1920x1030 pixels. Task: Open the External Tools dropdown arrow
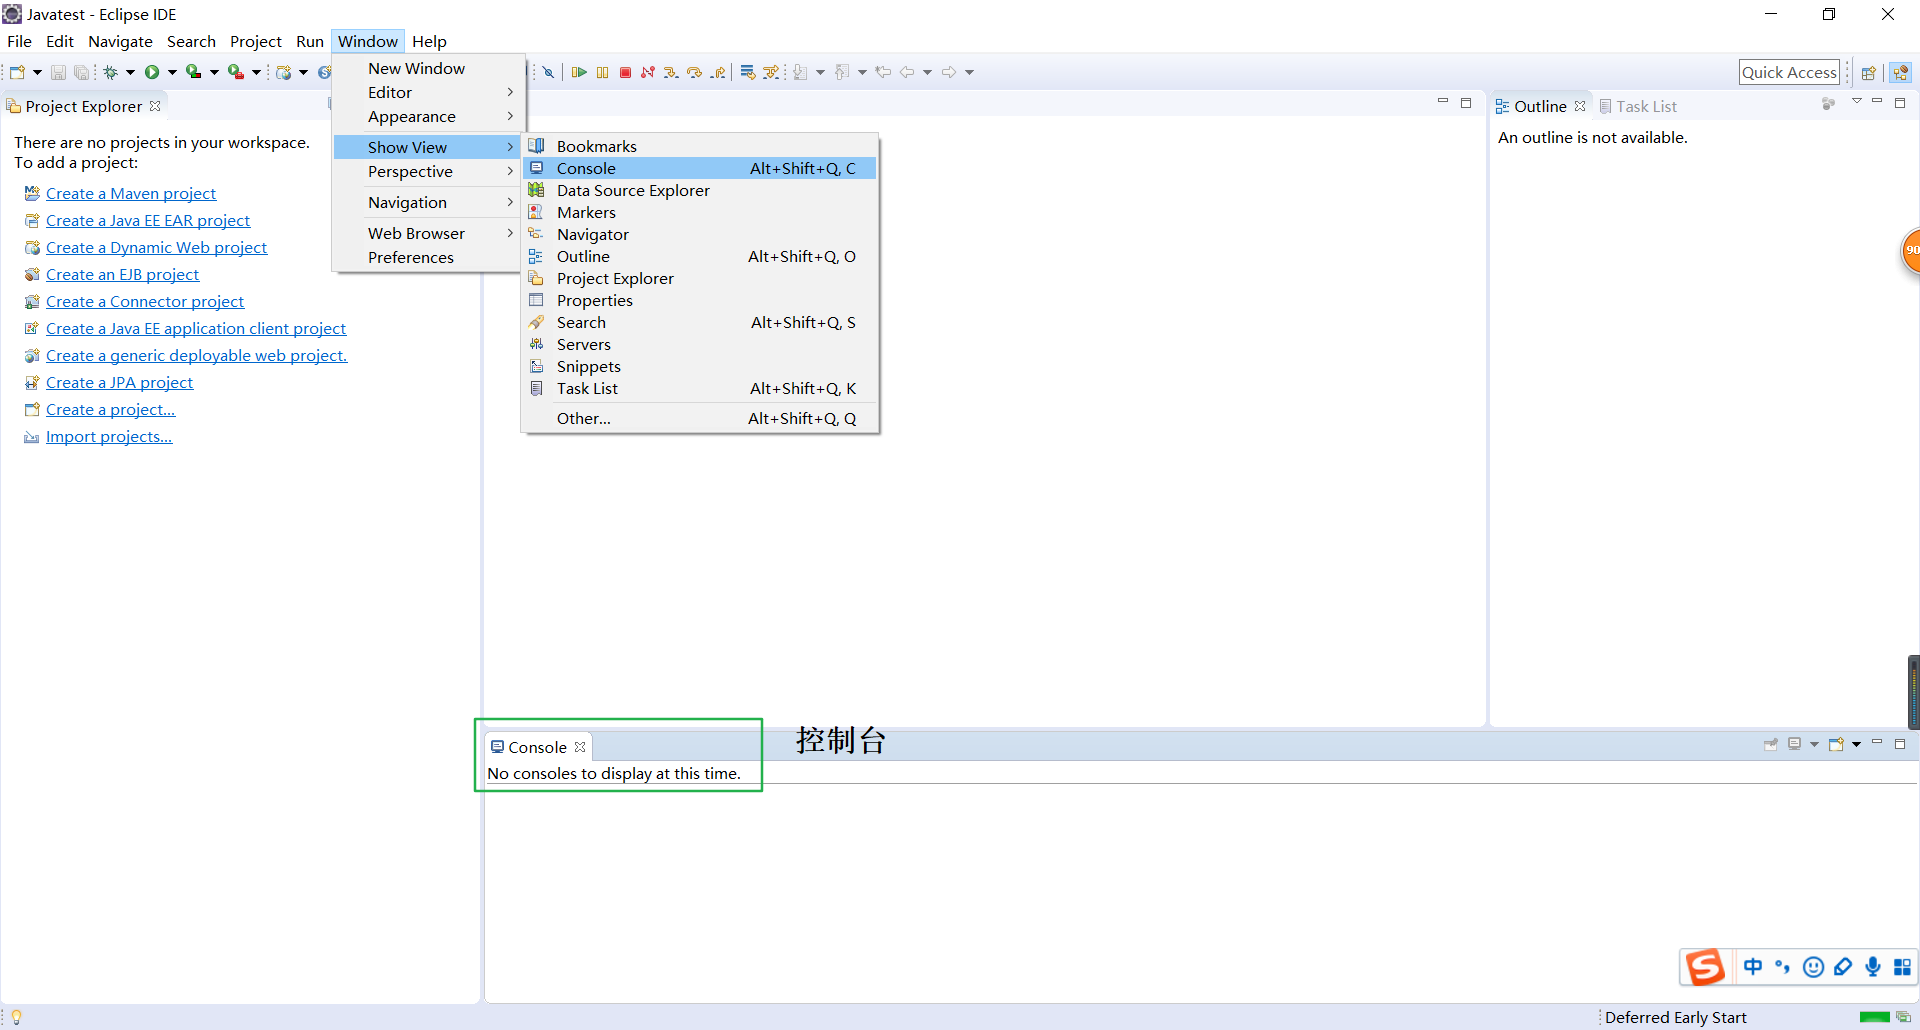[x=256, y=72]
